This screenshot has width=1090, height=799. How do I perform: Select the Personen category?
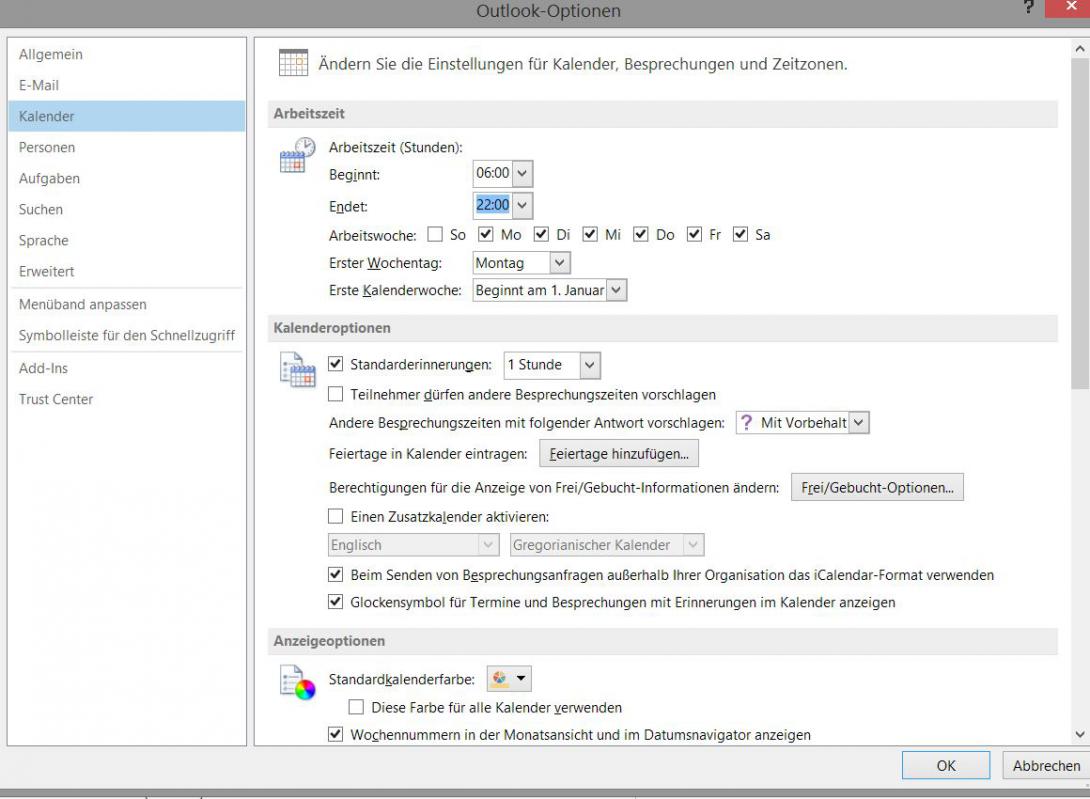click(x=127, y=147)
